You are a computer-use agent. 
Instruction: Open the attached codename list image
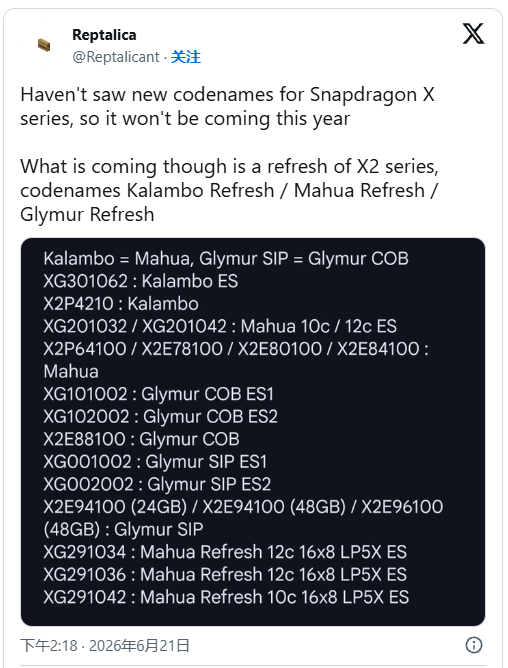click(x=253, y=432)
